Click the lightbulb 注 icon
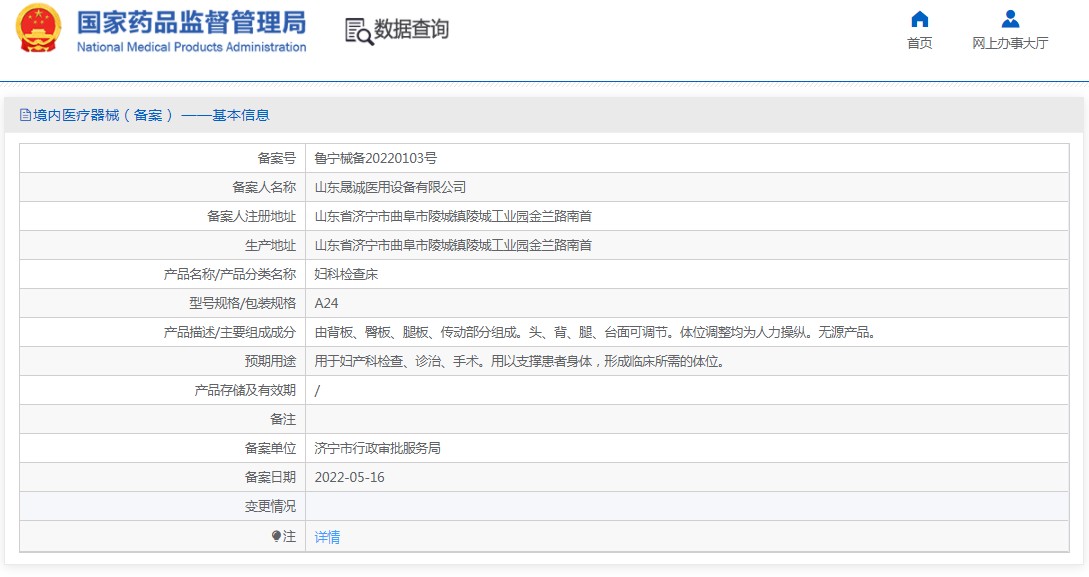Image resolution: width=1089 pixels, height=577 pixels. coord(276,536)
